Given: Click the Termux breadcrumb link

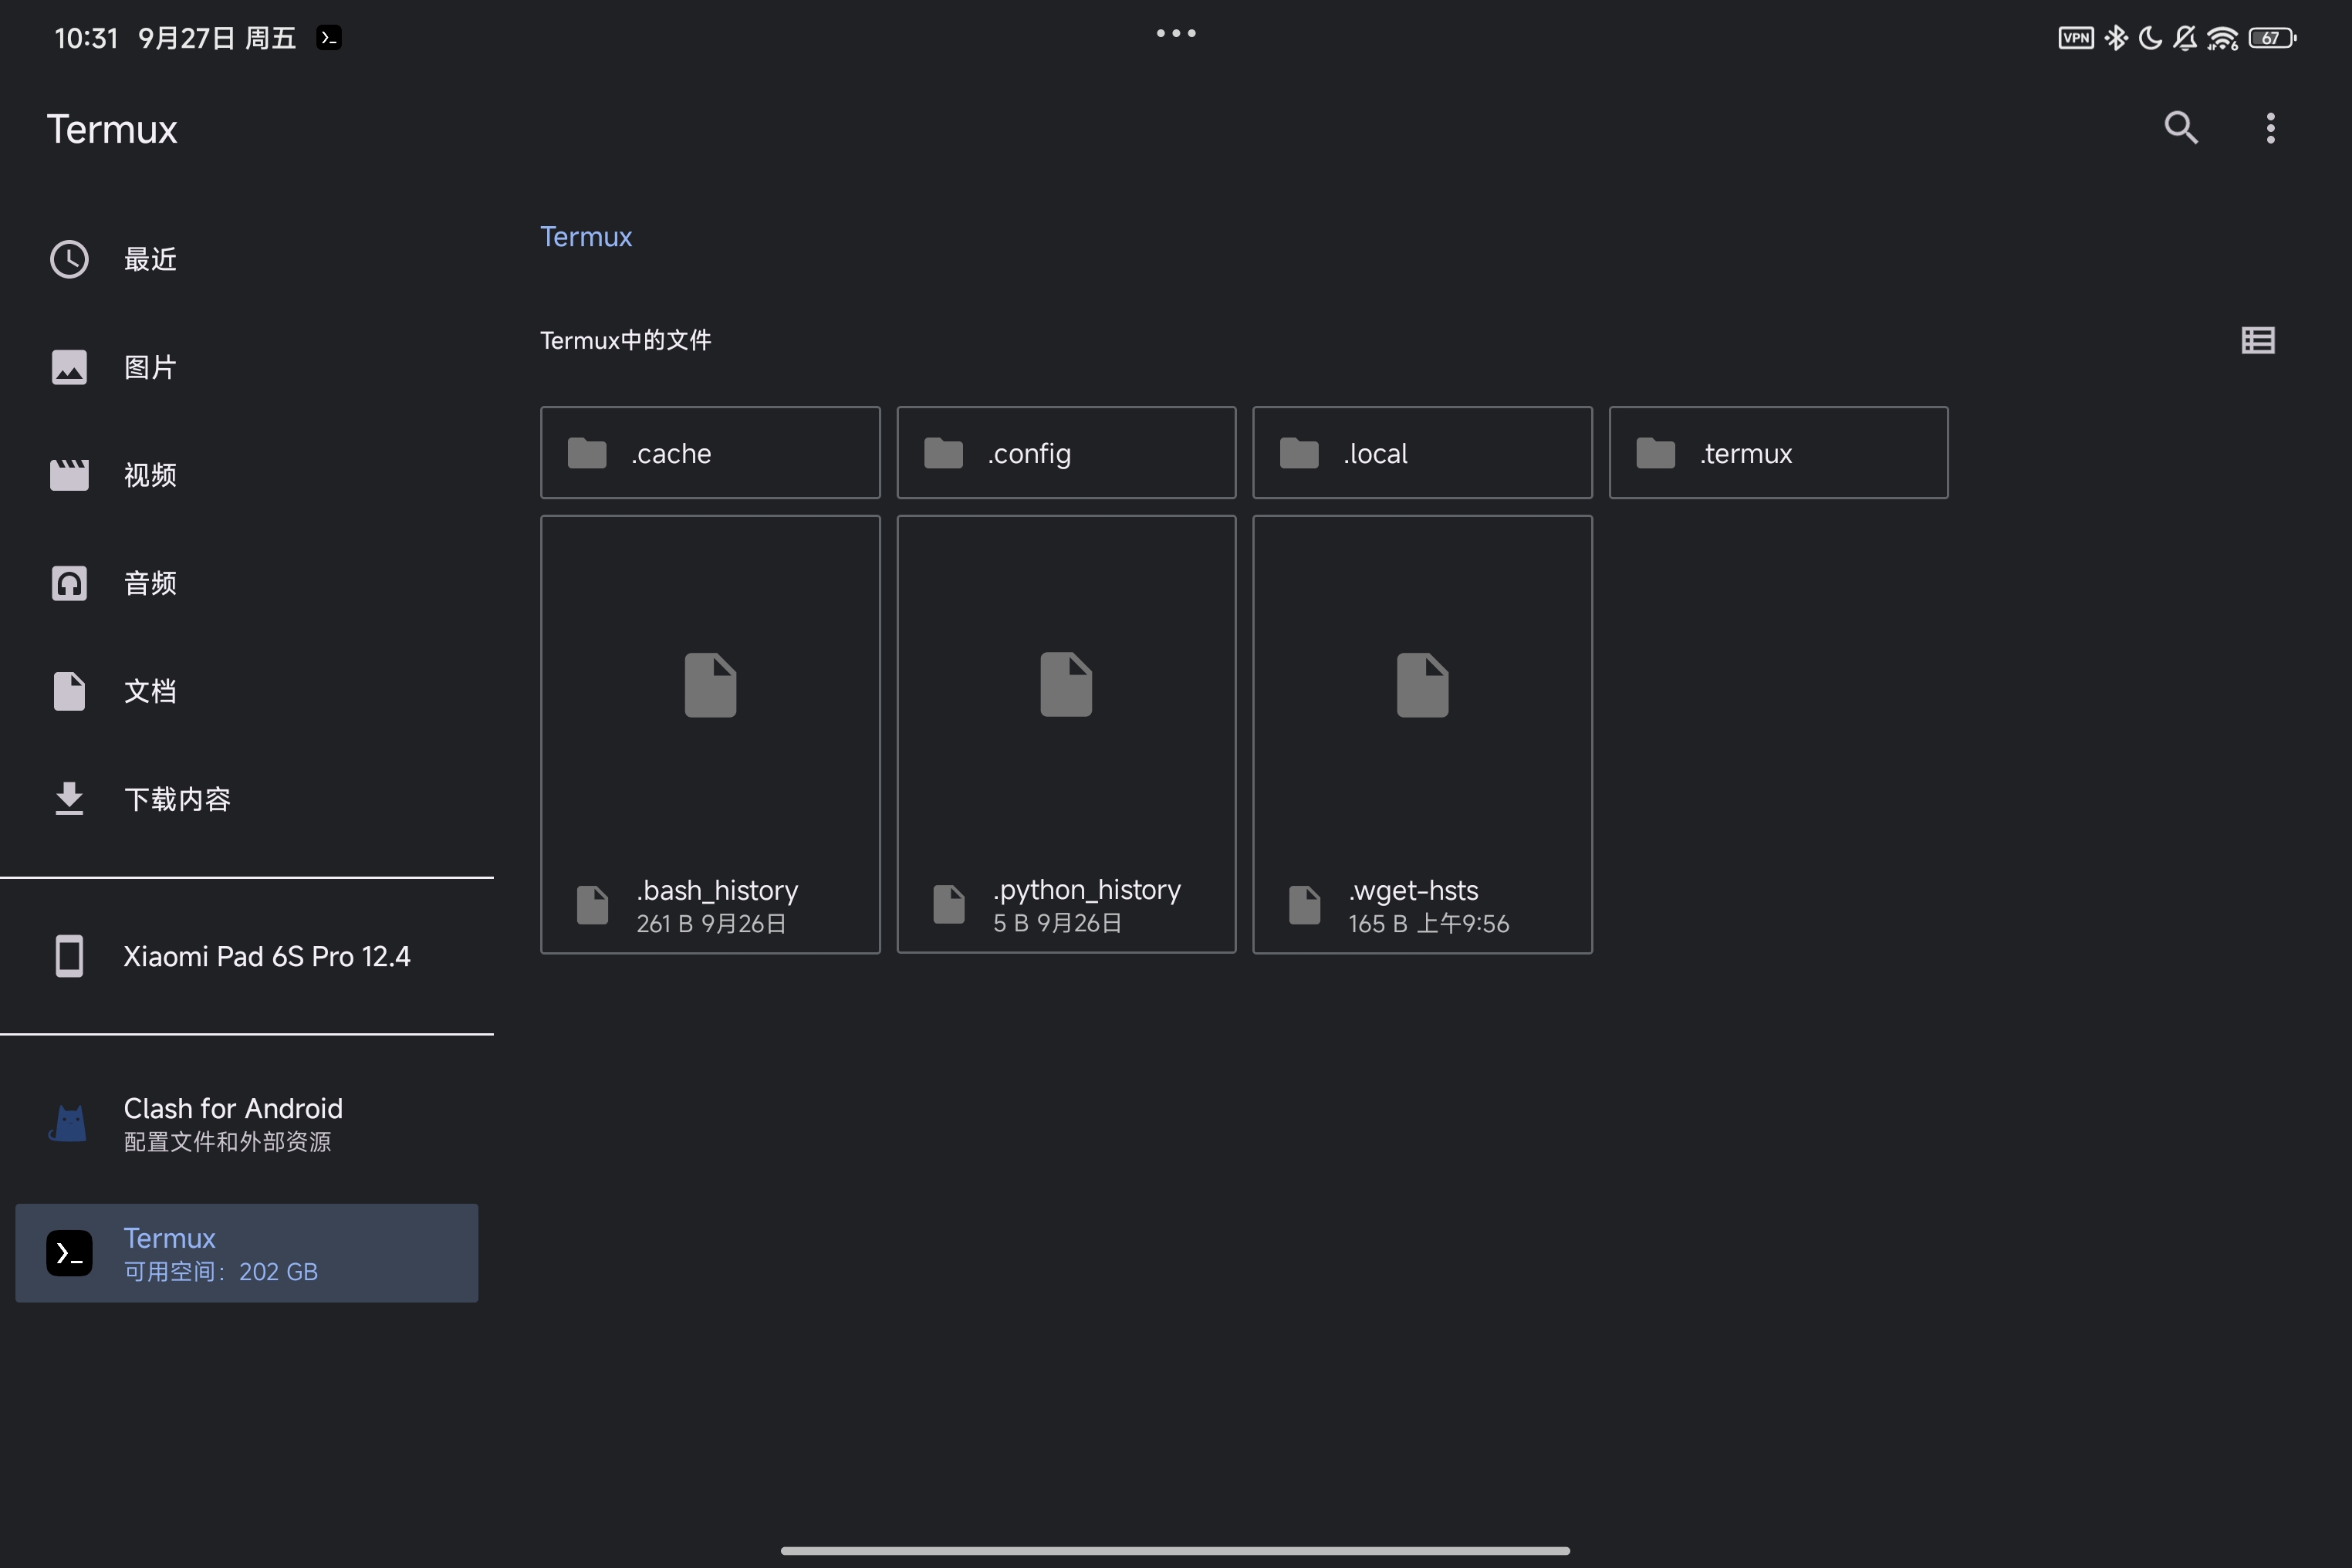Looking at the screenshot, I should [x=586, y=237].
